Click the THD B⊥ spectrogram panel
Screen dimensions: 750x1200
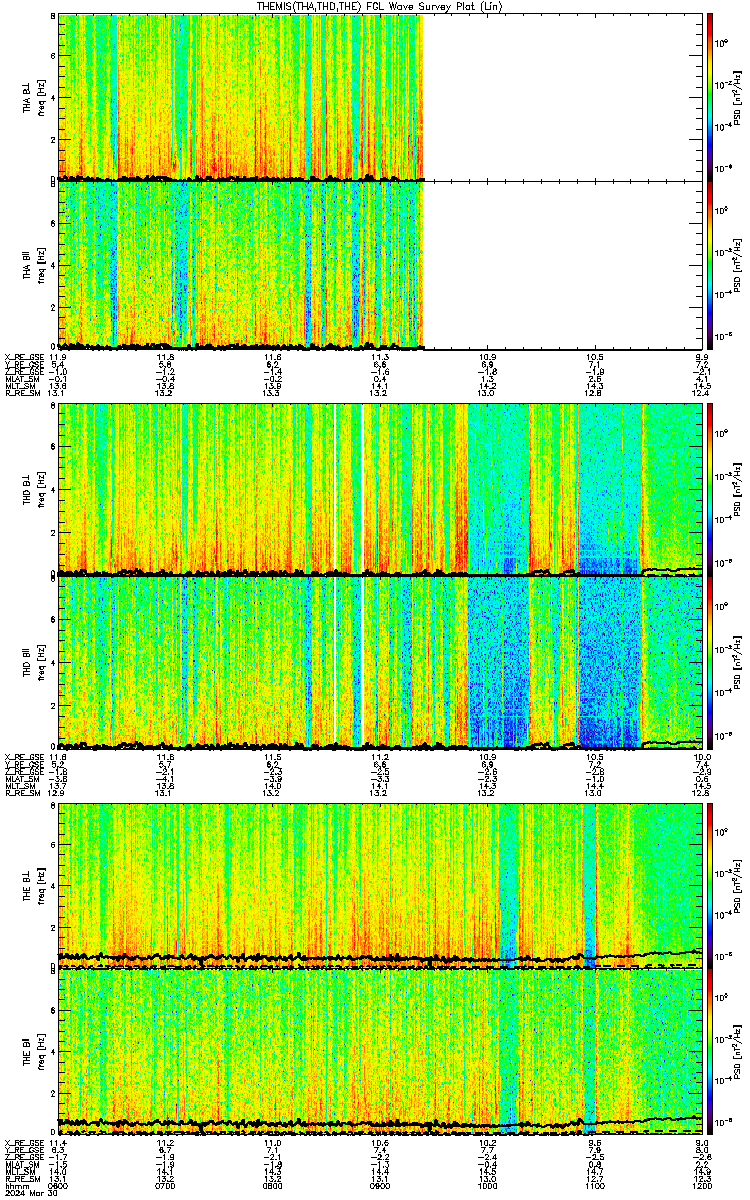click(x=379, y=490)
